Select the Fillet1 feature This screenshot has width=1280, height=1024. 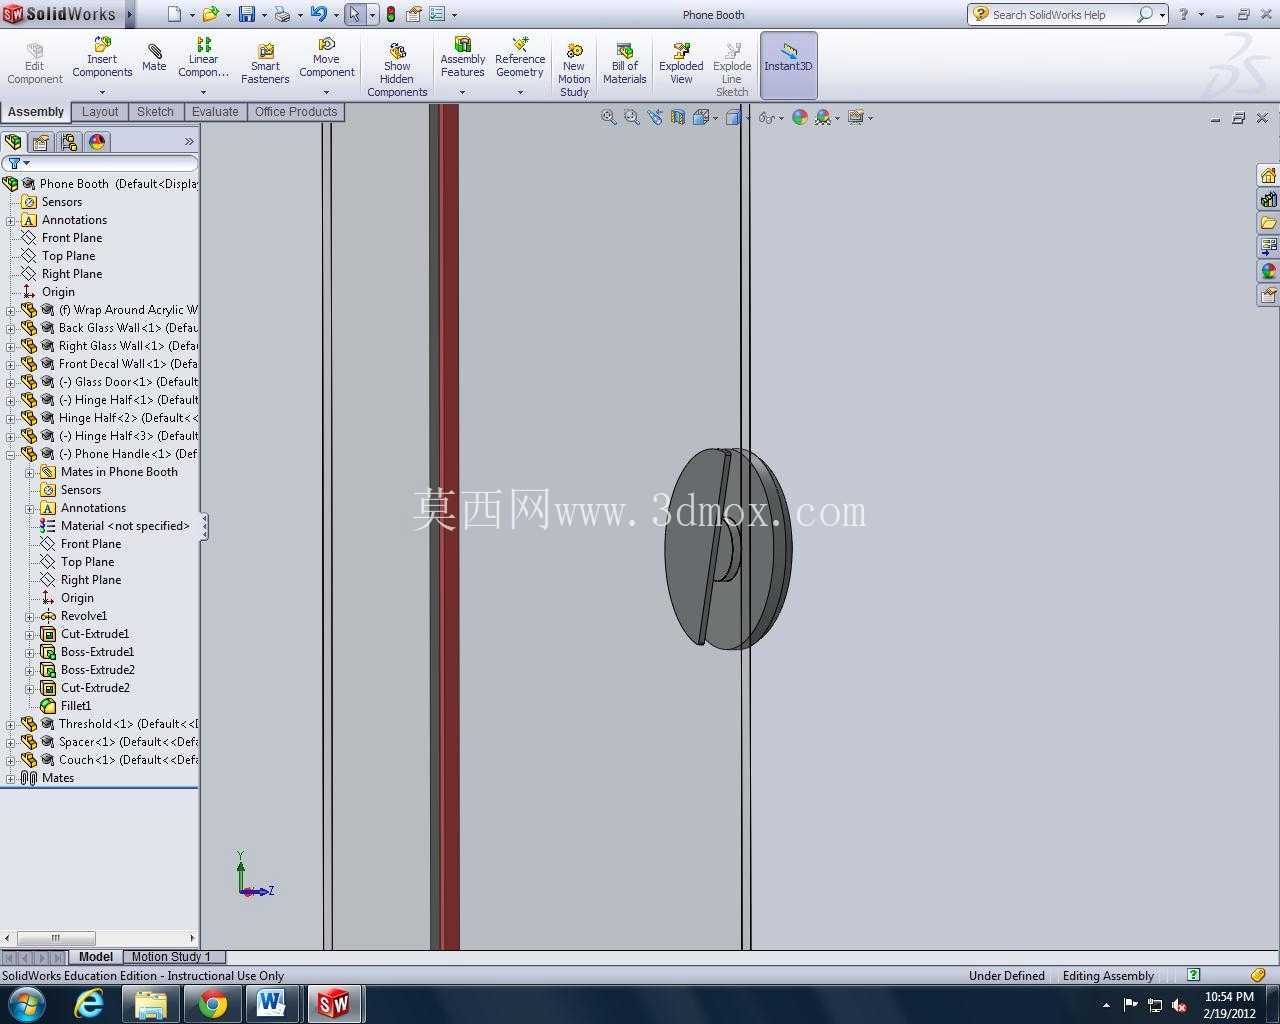pos(76,706)
